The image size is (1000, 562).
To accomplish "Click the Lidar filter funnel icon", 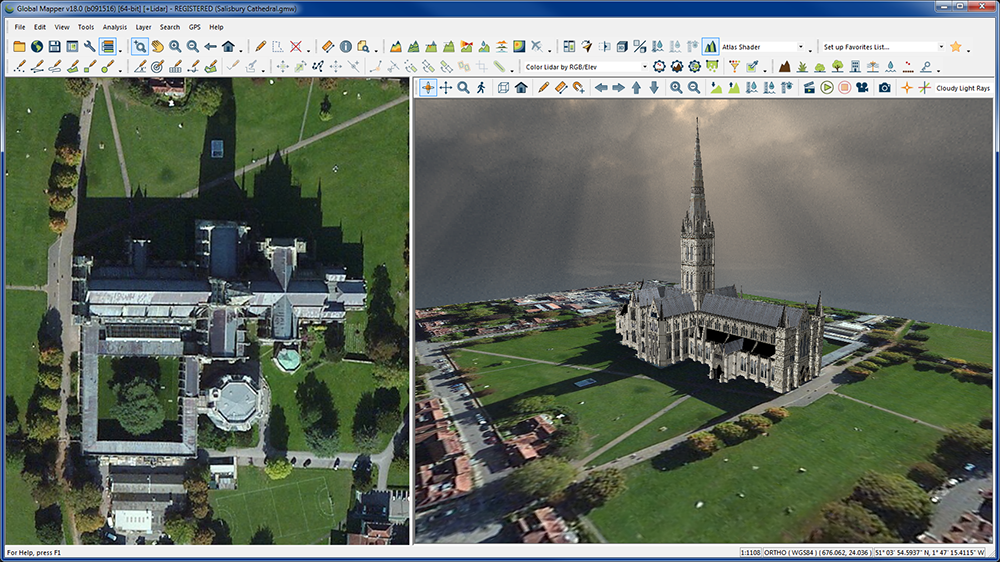I will [x=734, y=66].
